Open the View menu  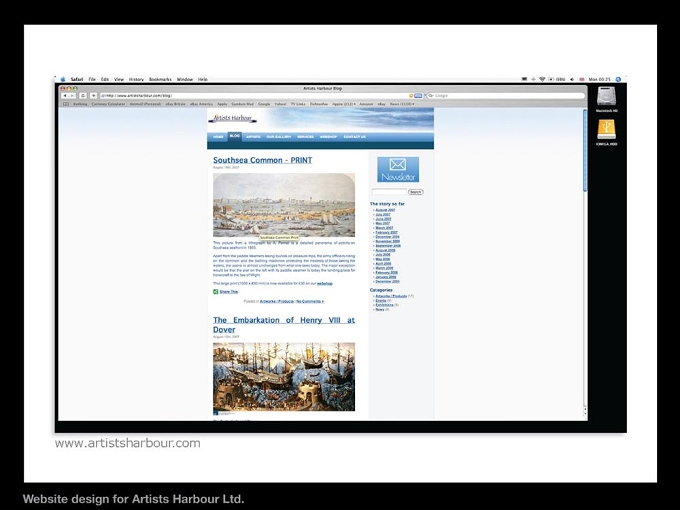119,79
